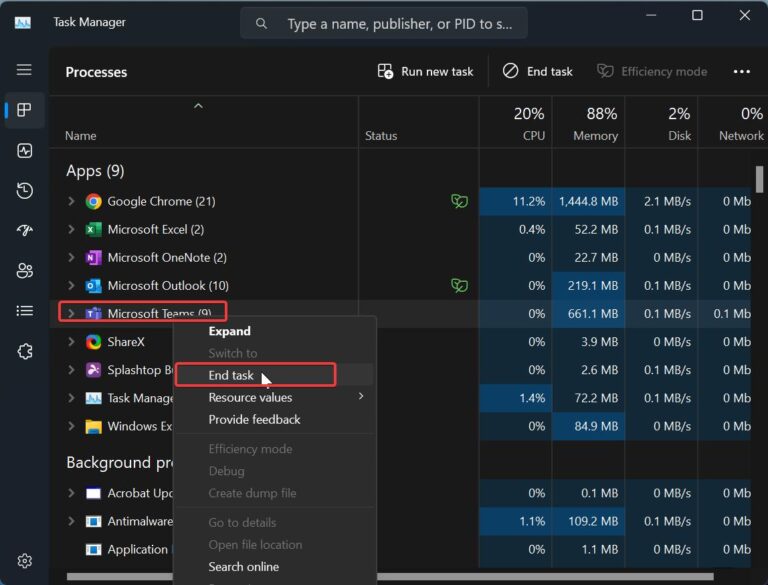768x585 pixels.
Task: Click the Application process icon
Action: pos(93,550)
